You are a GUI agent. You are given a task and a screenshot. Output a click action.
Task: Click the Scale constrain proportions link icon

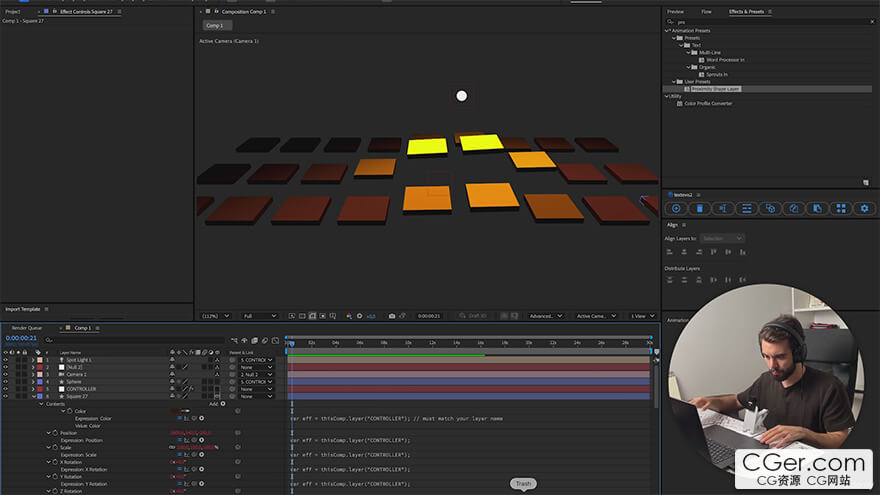[x=173, y=447]
